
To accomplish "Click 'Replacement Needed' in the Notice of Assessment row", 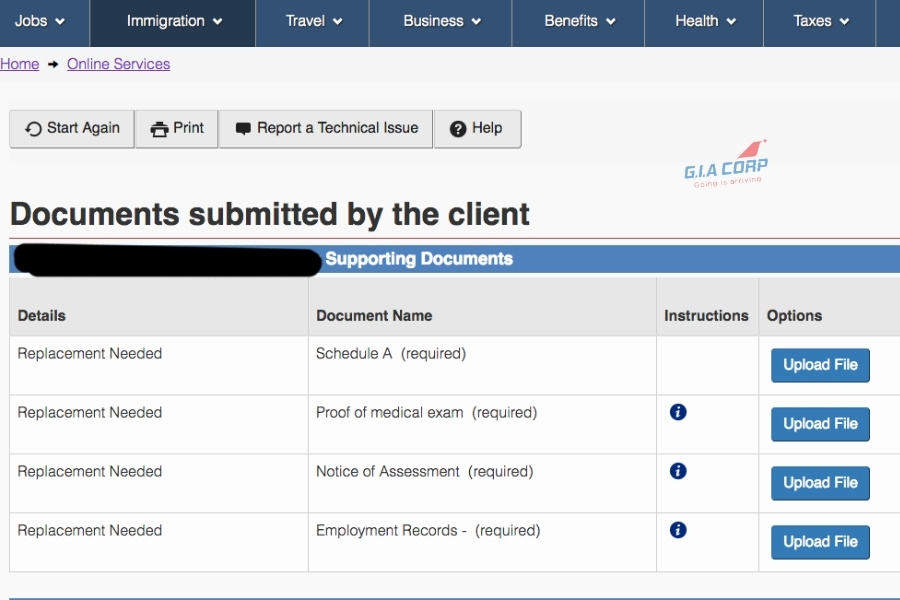I will click(90, 471).
